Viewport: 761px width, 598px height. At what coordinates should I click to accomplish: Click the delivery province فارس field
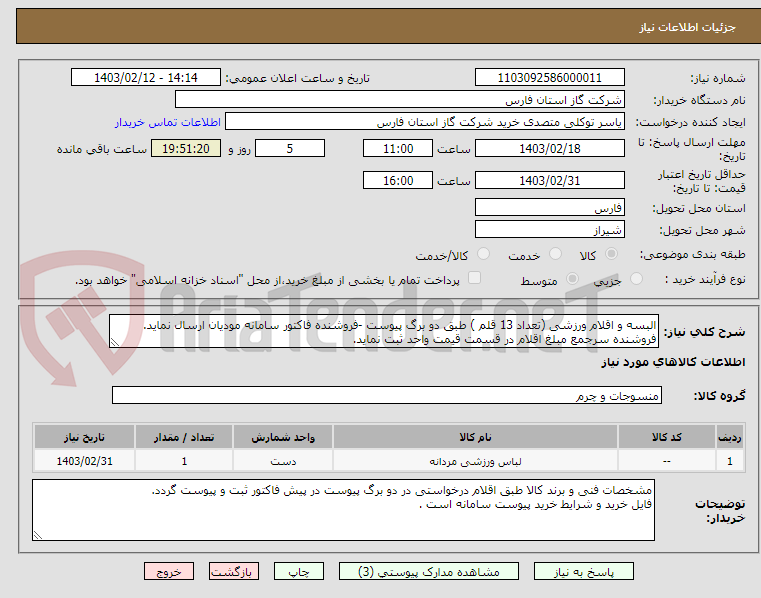(x=549, y=208)
